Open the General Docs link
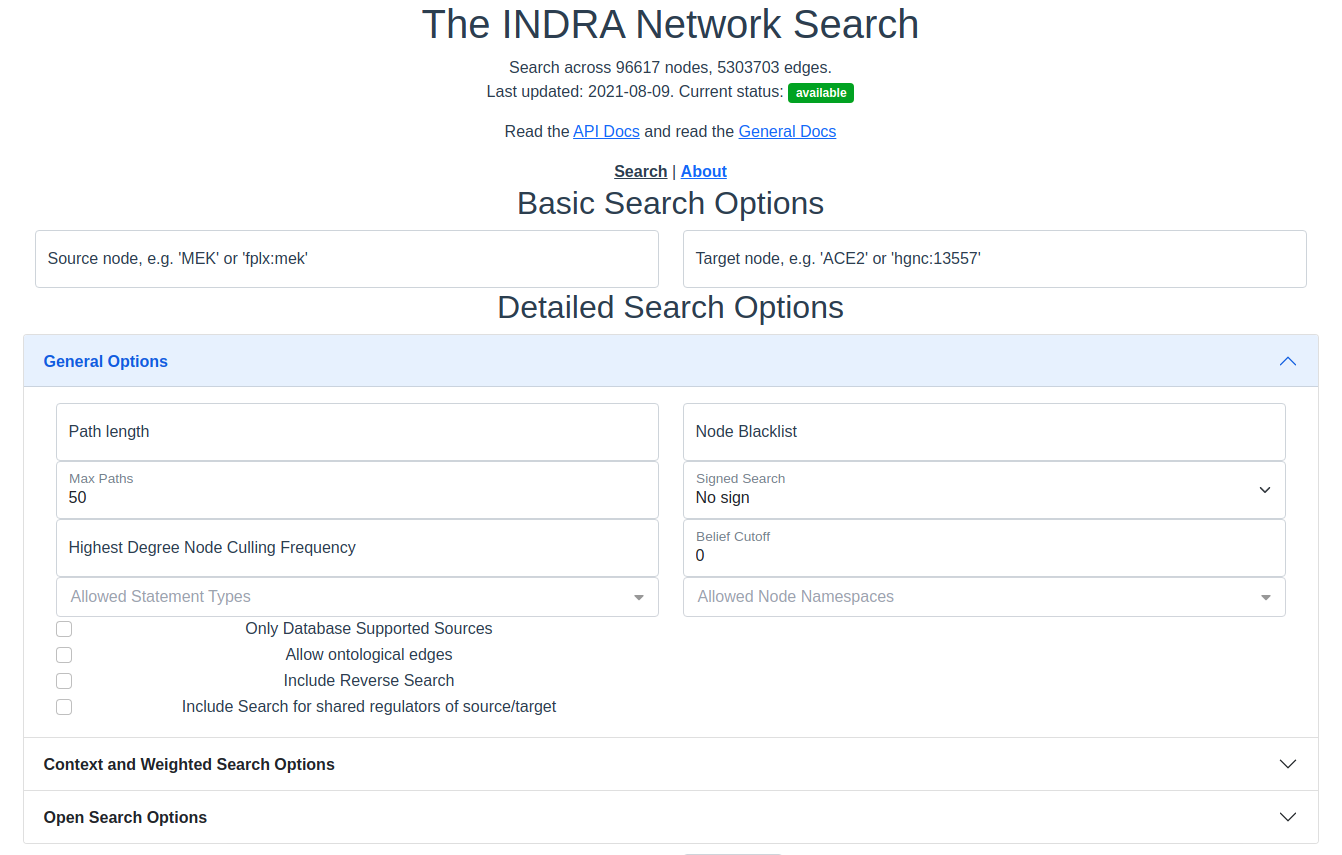 787,131
